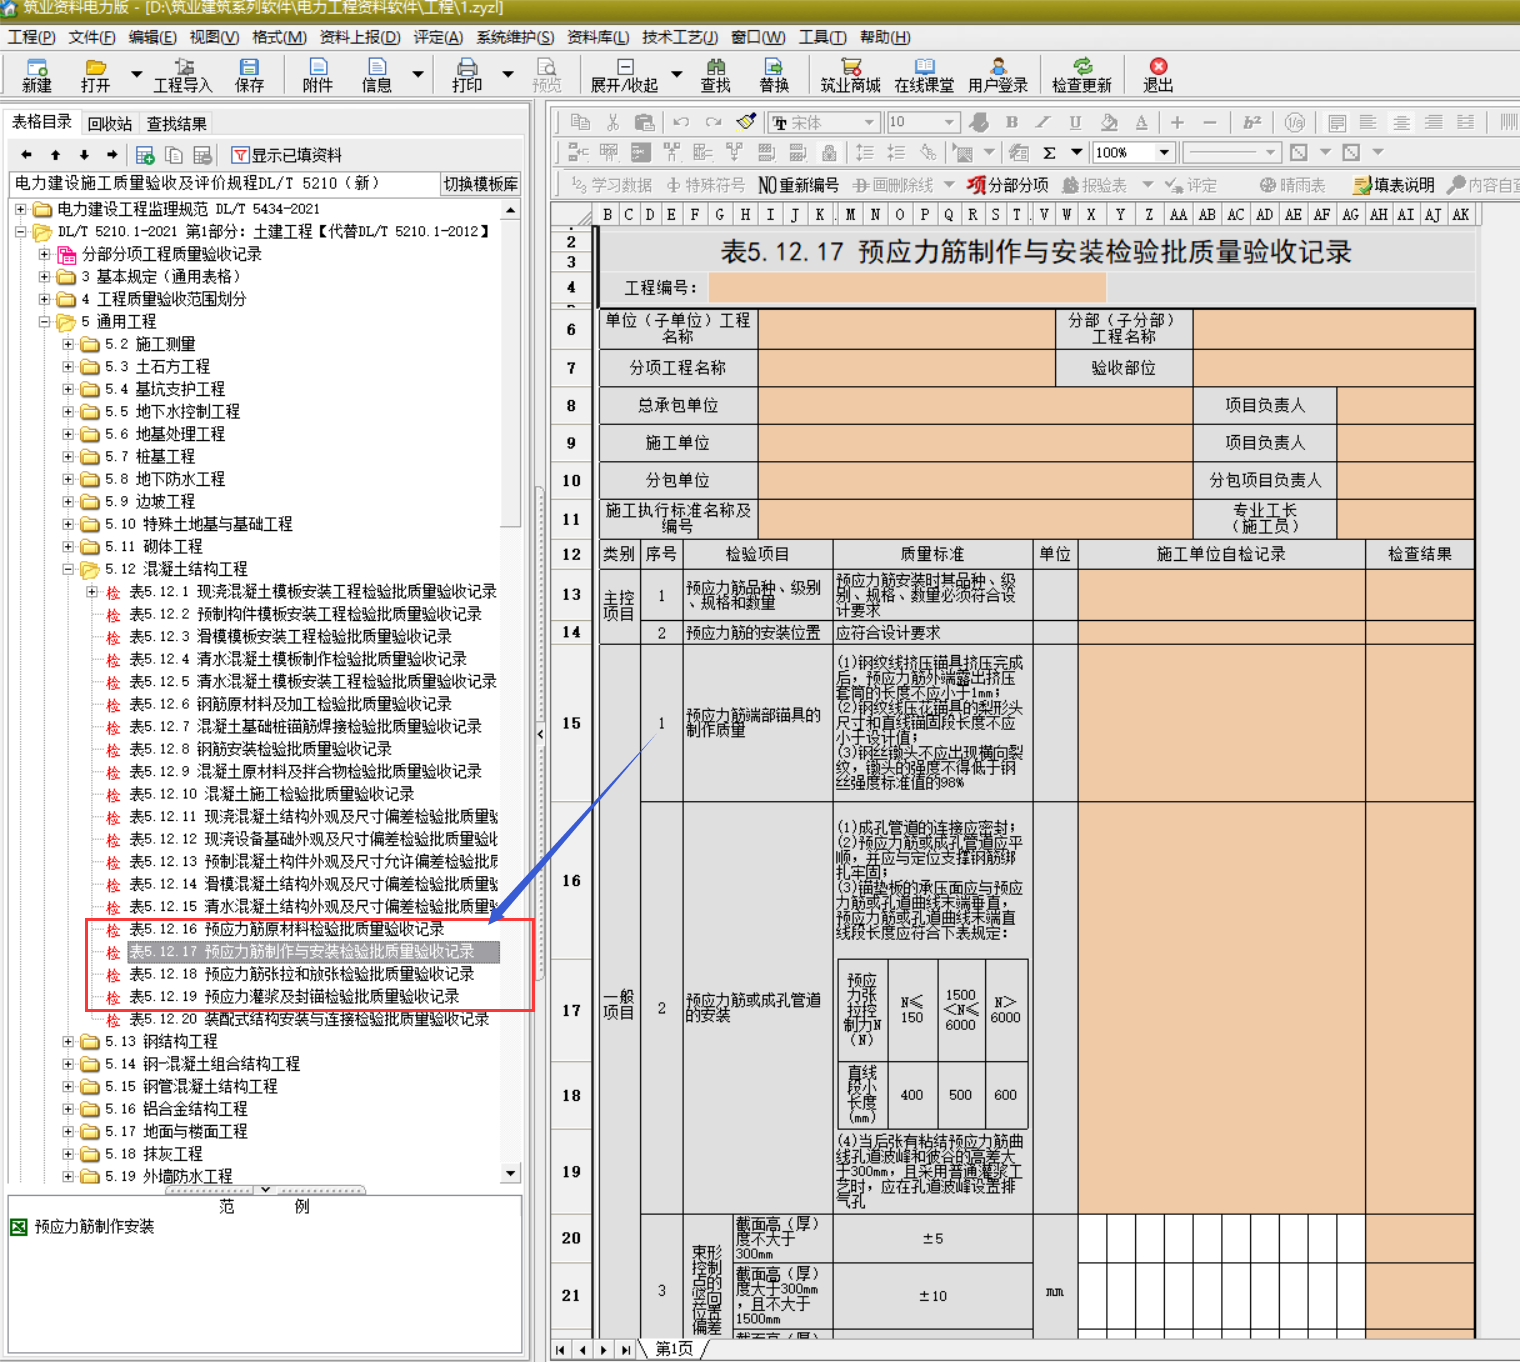Click the NO重新编号 button
Viewport: 1520px width, 1362px height.
(798, 185)
